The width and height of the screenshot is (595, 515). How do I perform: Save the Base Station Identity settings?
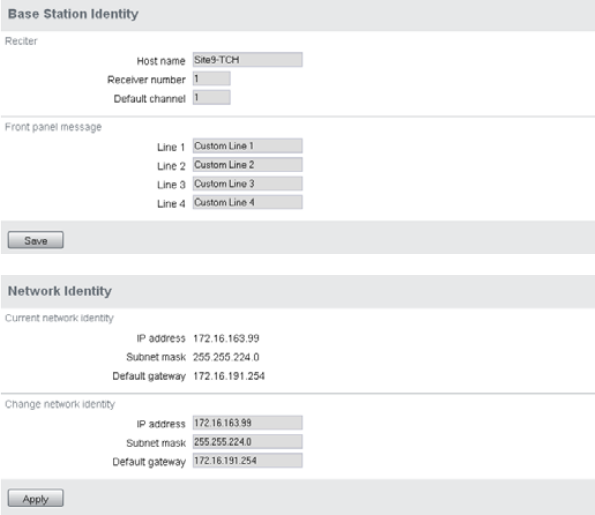point(36,240)
